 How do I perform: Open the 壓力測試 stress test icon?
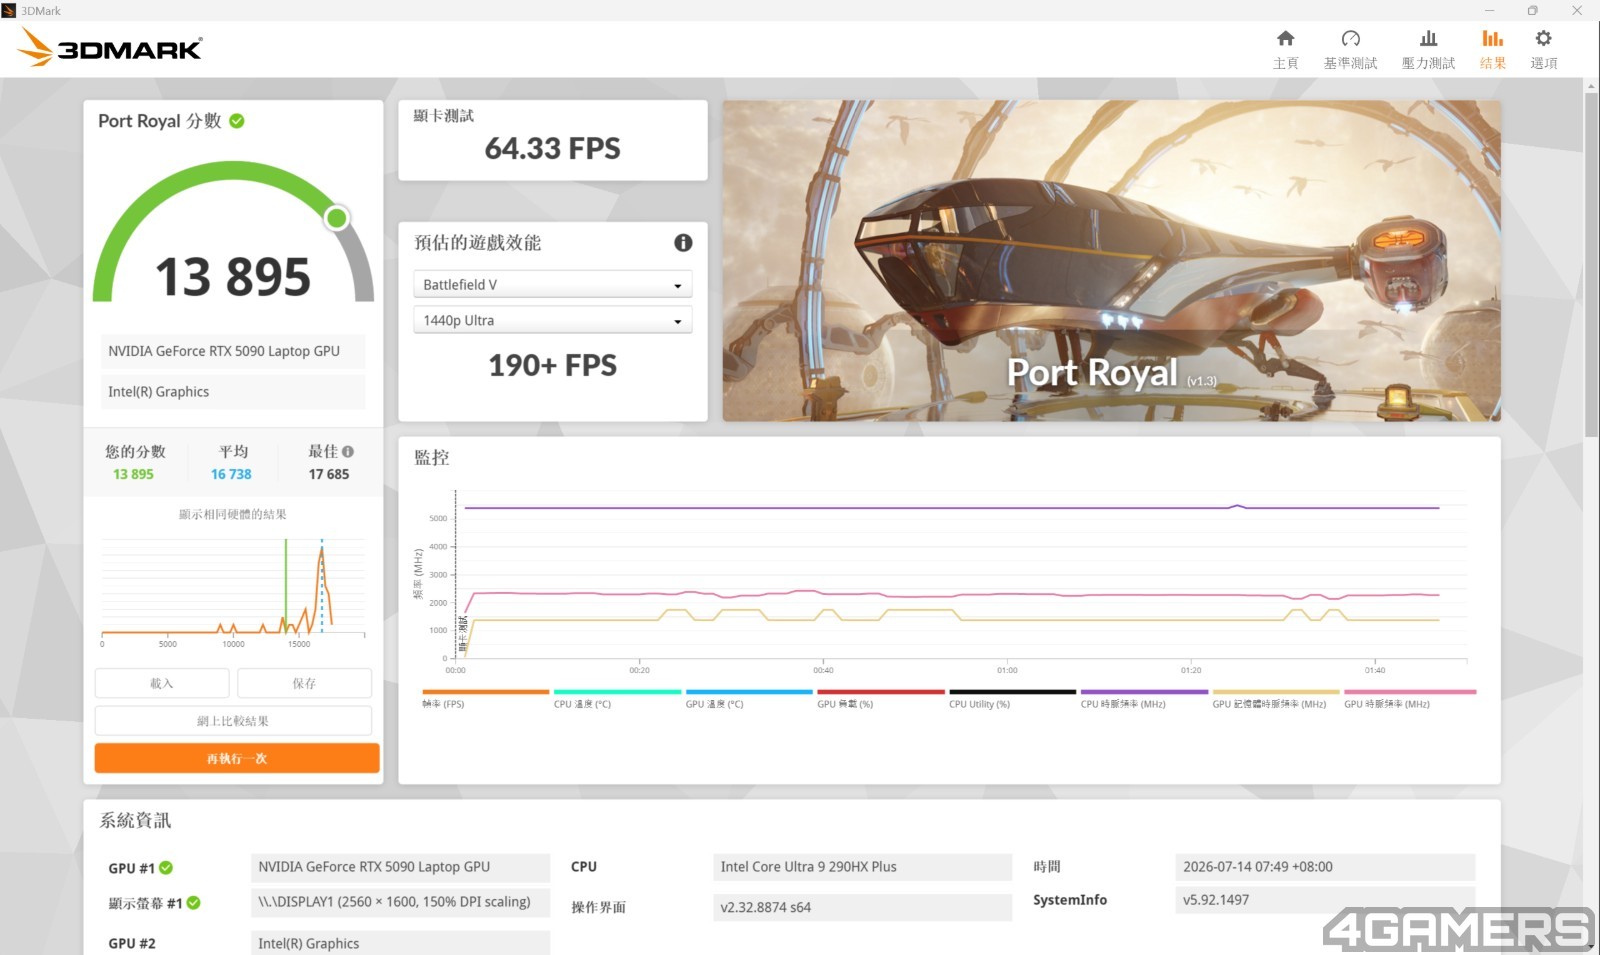tap(1428, 39)
